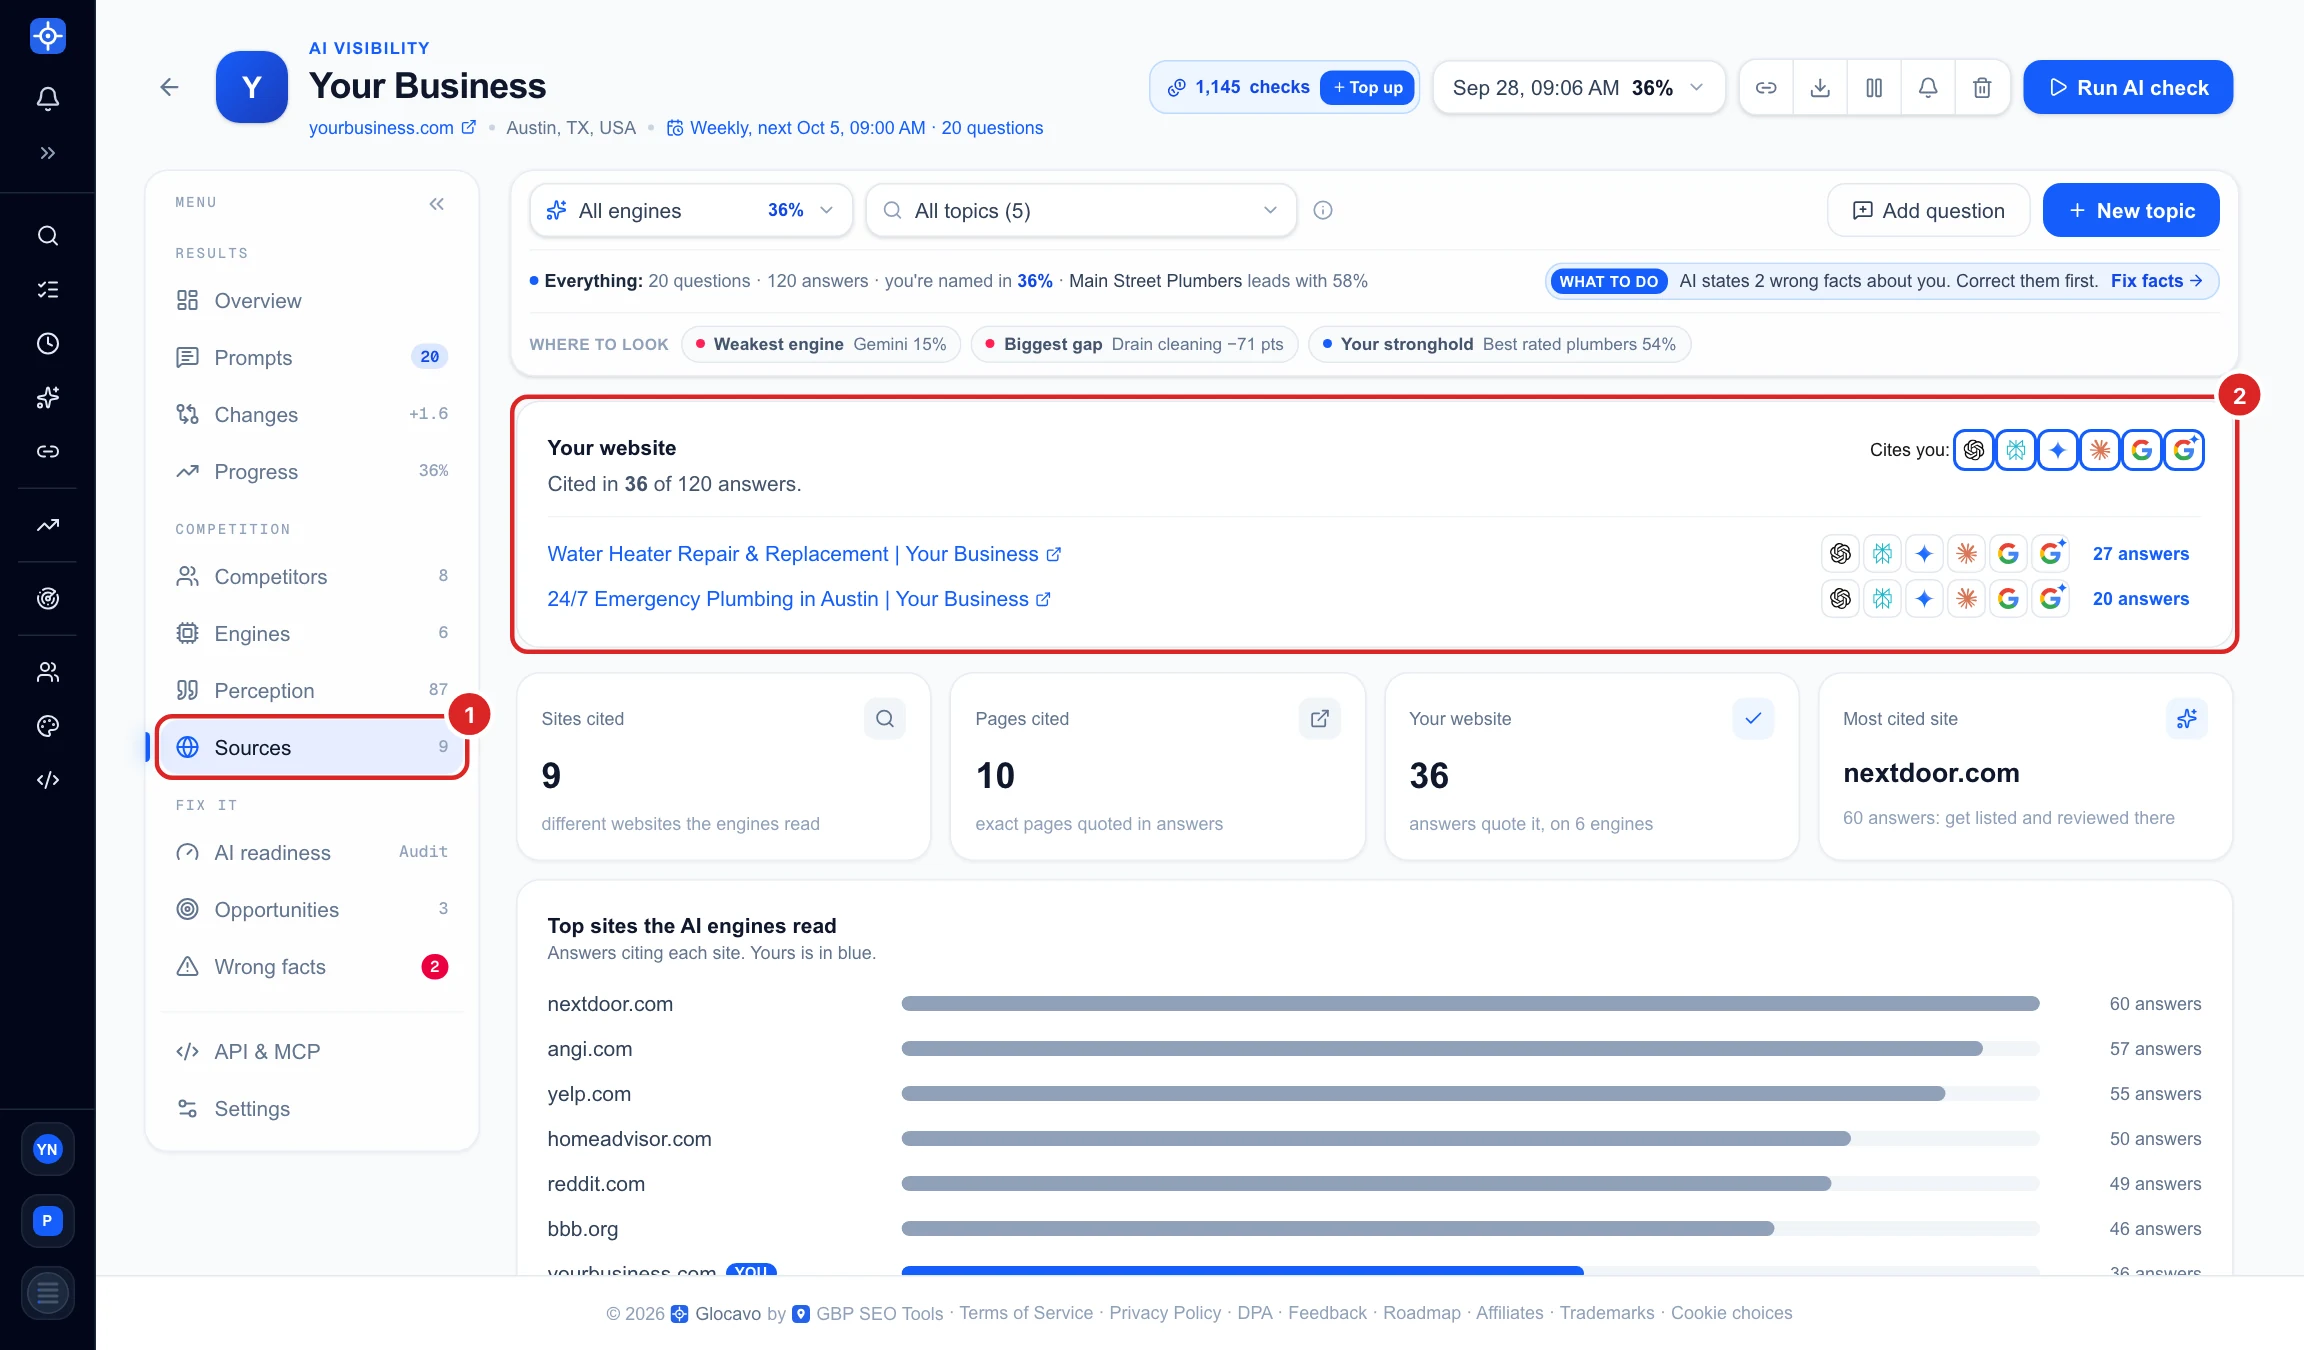Open Overview in the menu
The height and width of the screenshot is (1350, 2304).
pyautogui.click(x=312, y=301)
